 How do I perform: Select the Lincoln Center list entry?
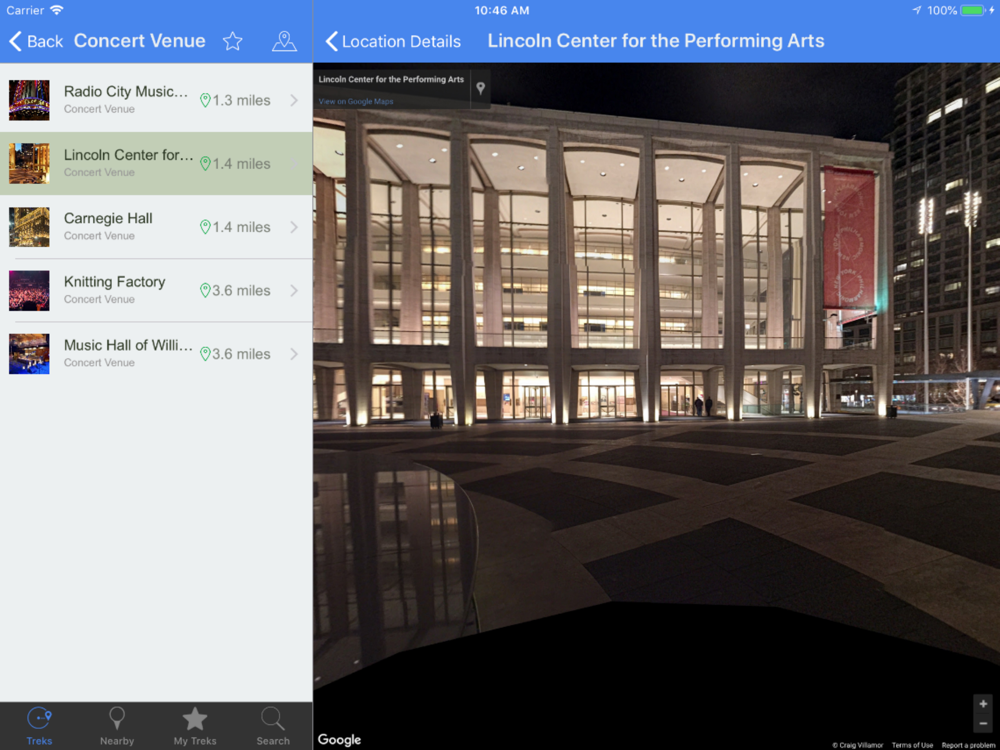(156, 163)
